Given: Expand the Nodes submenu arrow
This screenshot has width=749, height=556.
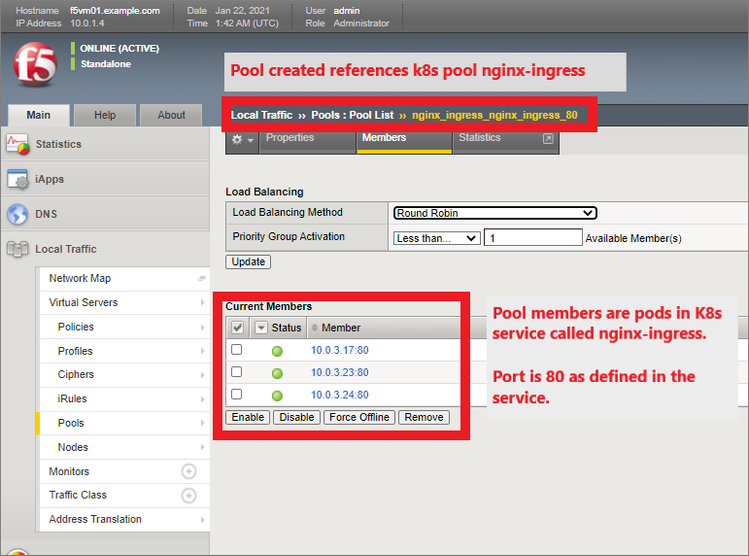Looking at the screenshot, I should [203, 447].
